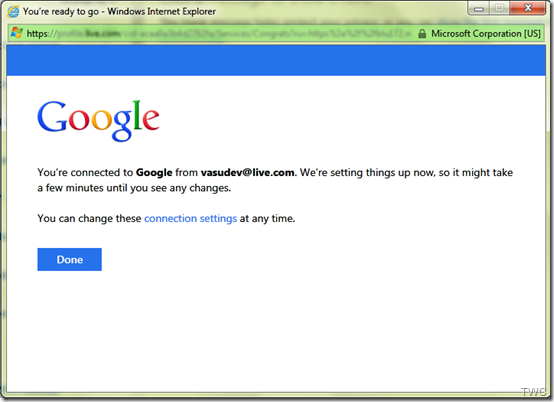Image resolution: width=554 pixels, height=402 pixels.
Task: Click the Windows Live favicon beside the URL
Action: pos(17,33)
